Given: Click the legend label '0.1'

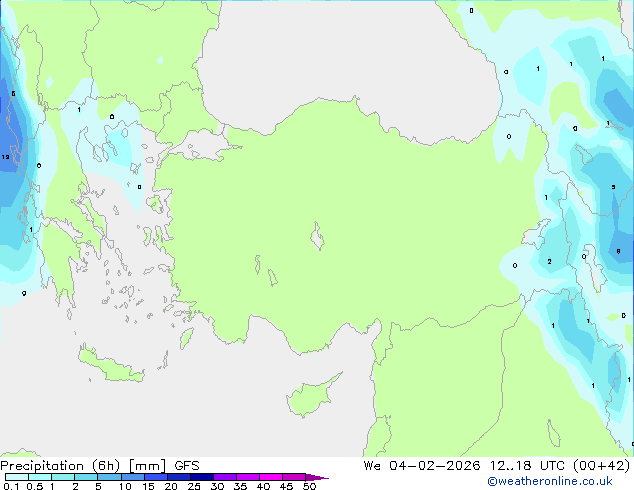Looking at the screenshot, I should (11, 486).
